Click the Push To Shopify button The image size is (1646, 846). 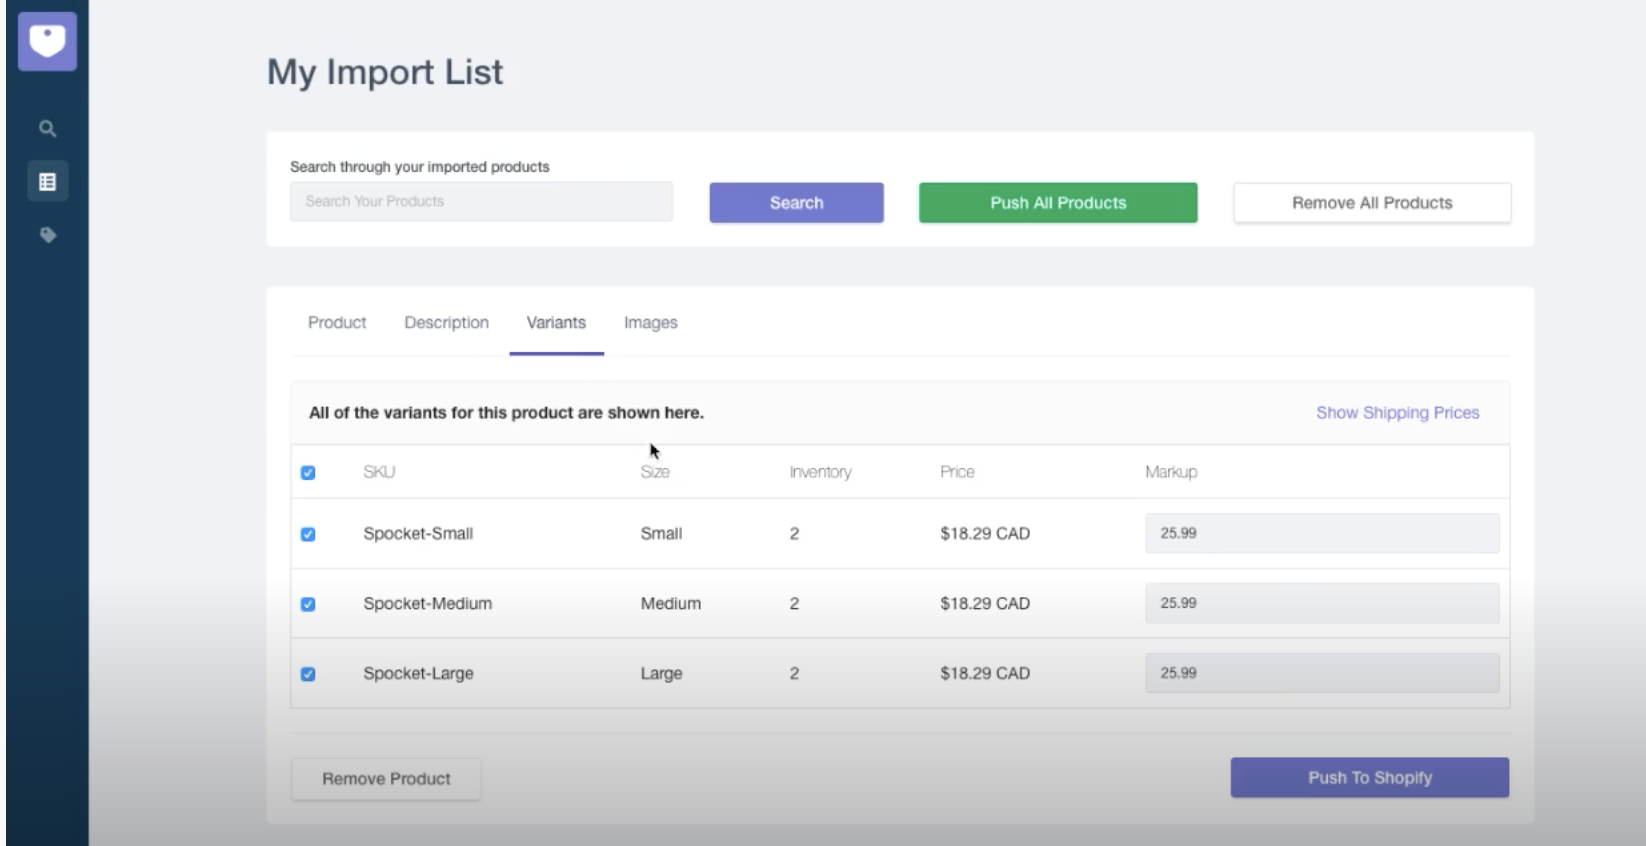click(x=1369, y=778)
